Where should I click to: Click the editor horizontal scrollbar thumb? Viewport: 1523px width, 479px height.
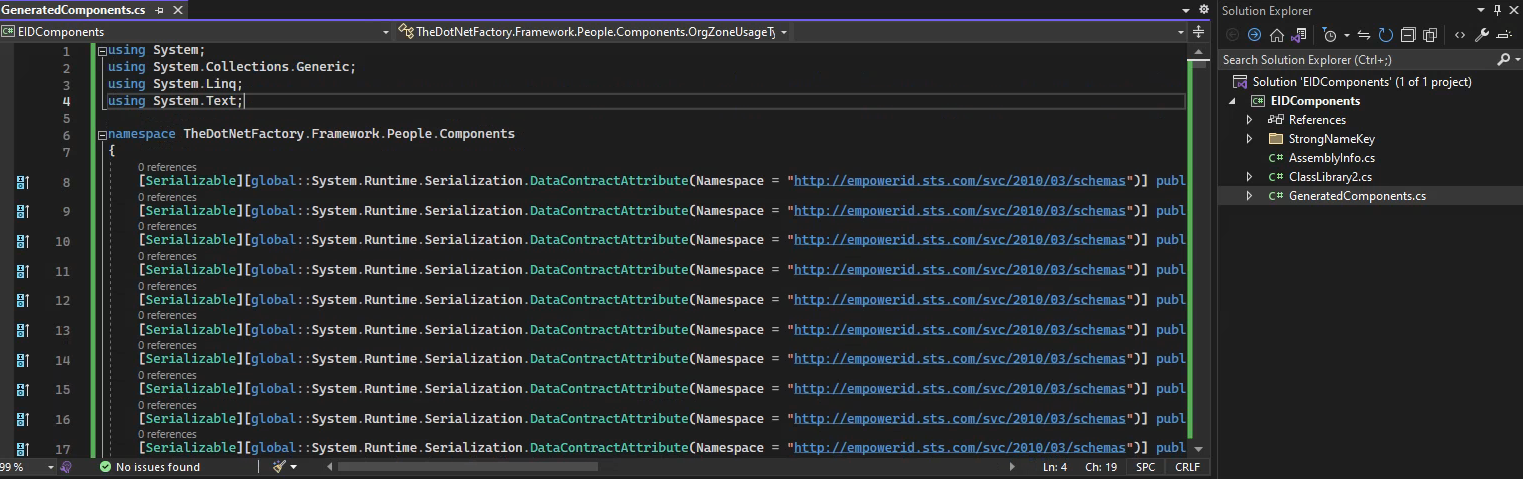[468, 467]
